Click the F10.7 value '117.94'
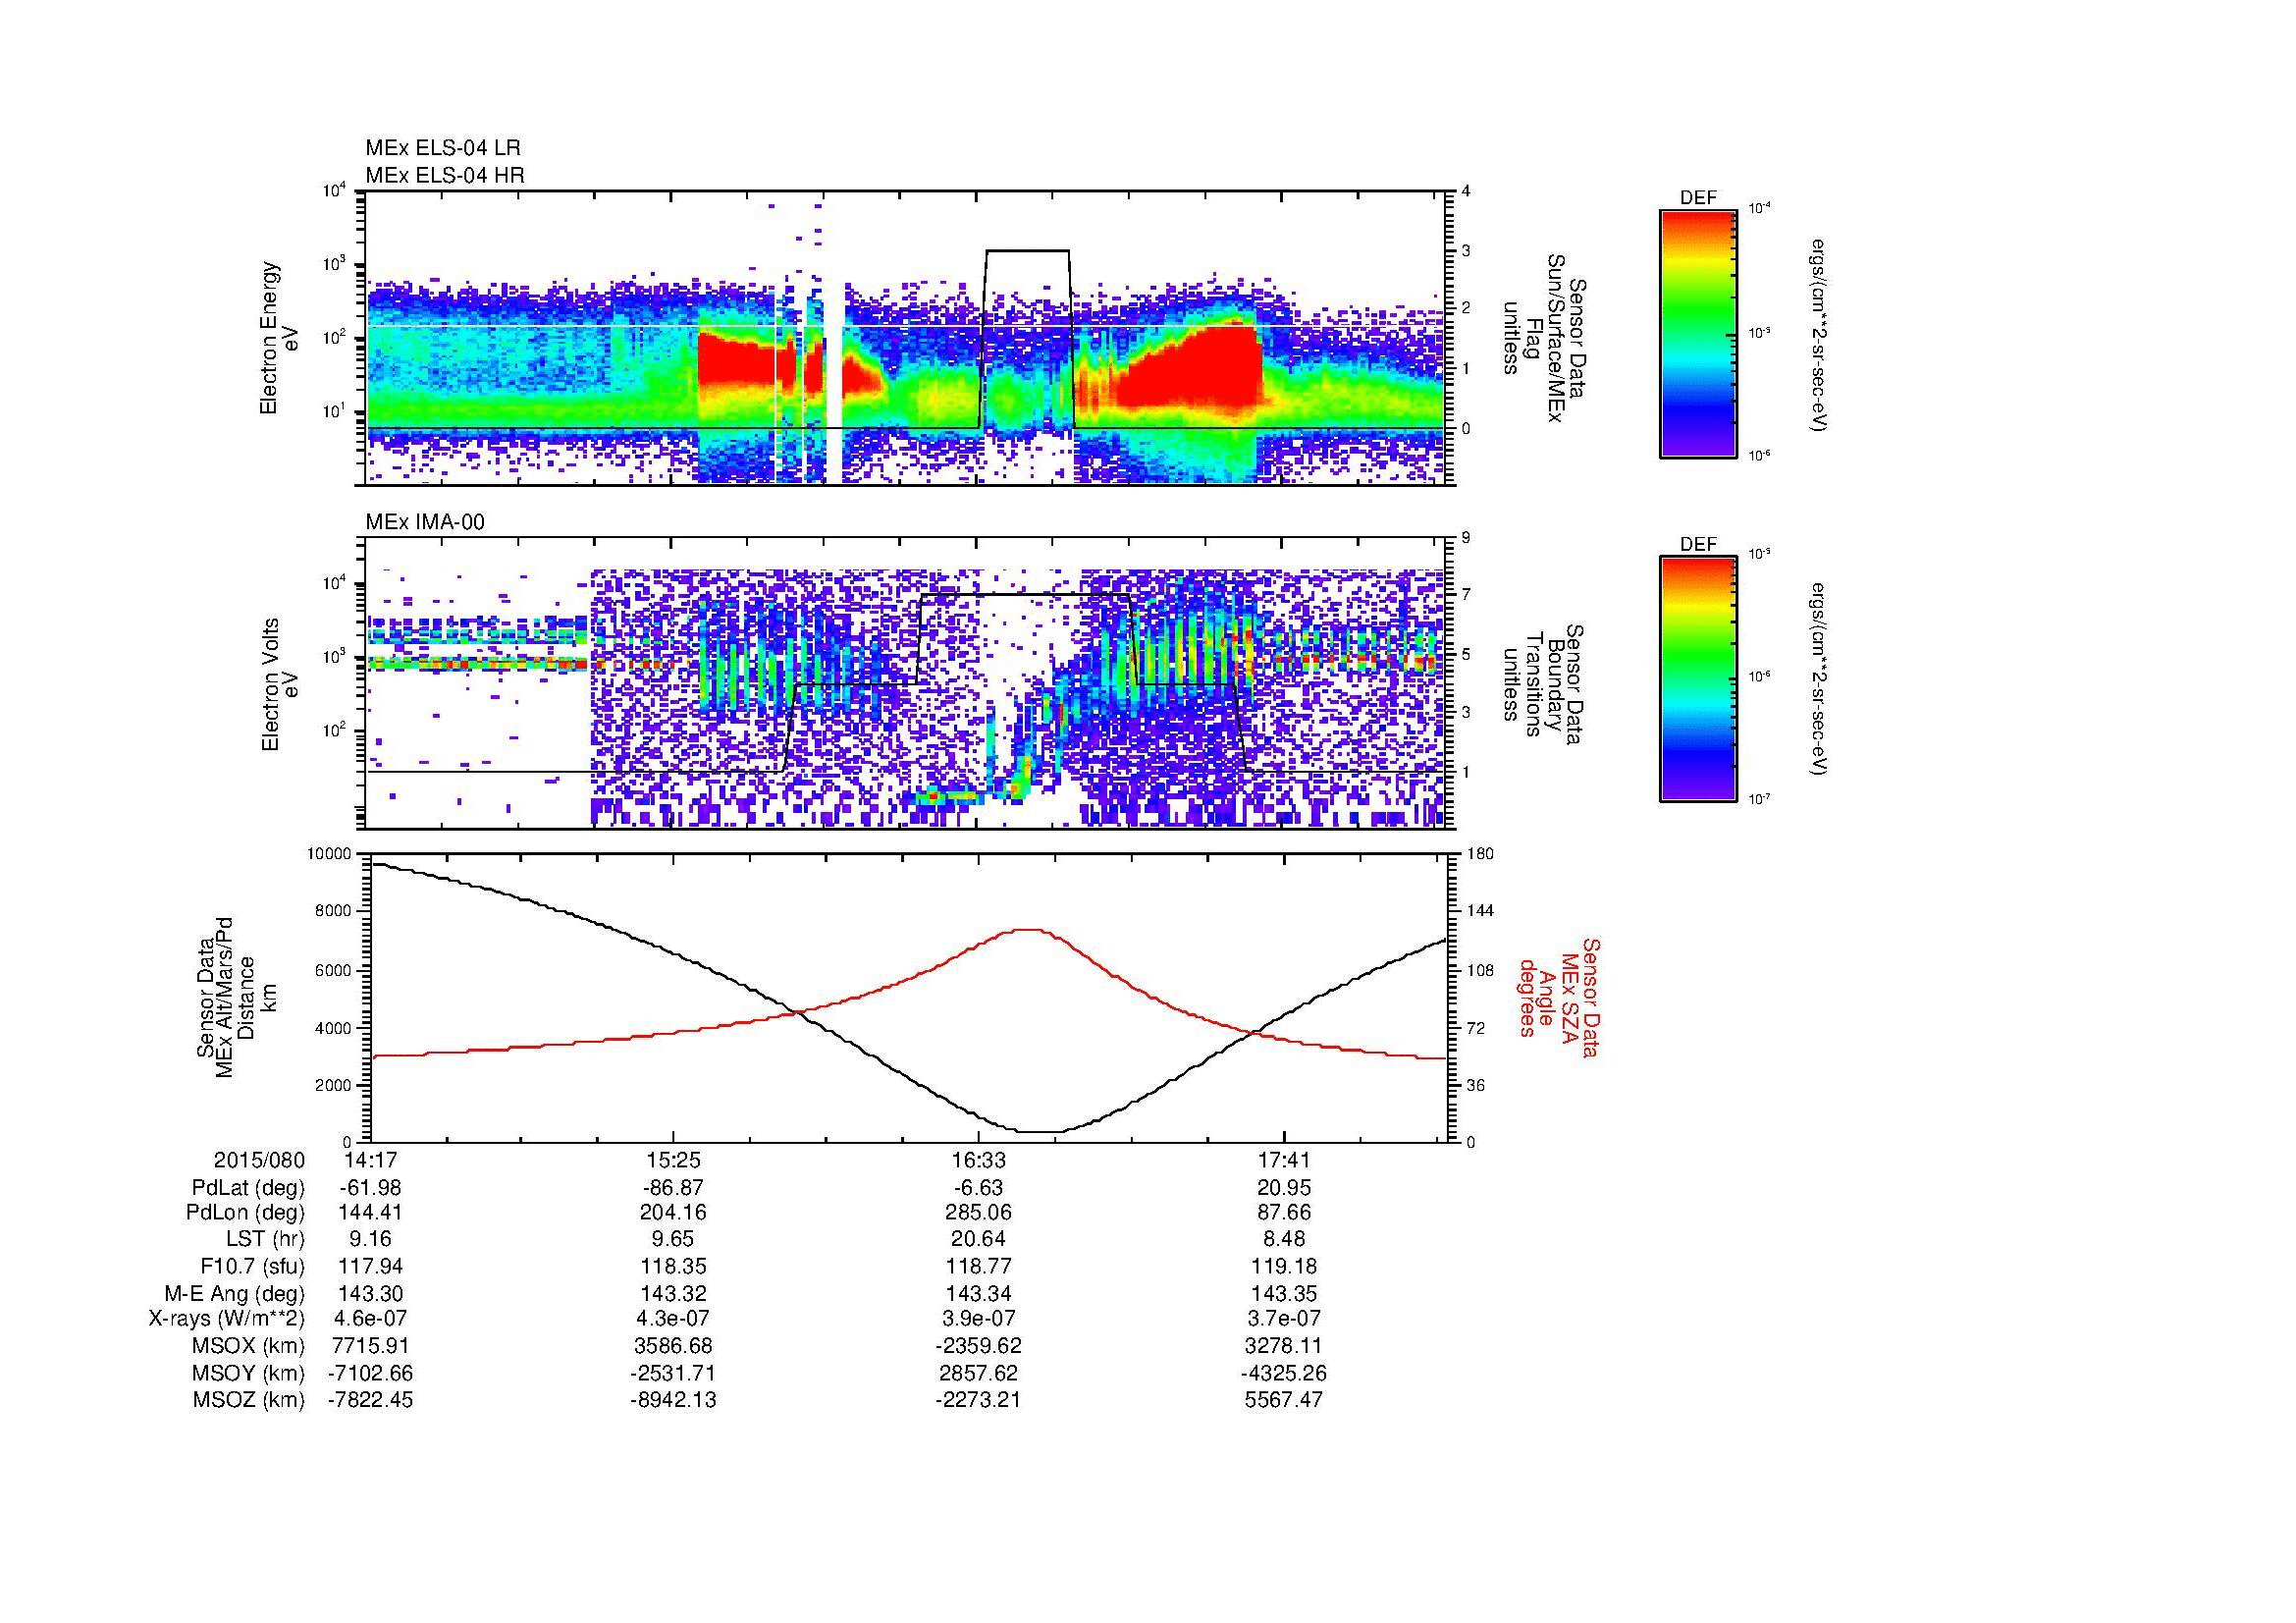 370,1267
